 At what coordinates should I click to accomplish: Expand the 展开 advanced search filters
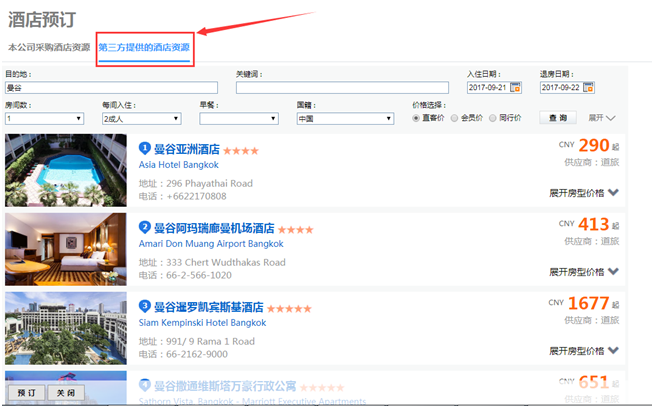[602, 117]
